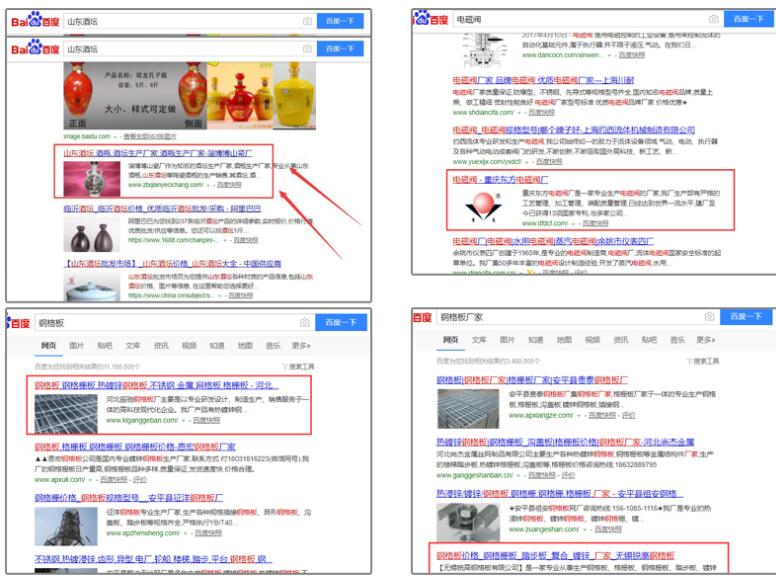The height and width of the screenshot is (582, 776).
Task: Expand 更多» in 钢格板 search panel
Action: tap(301, 345)
